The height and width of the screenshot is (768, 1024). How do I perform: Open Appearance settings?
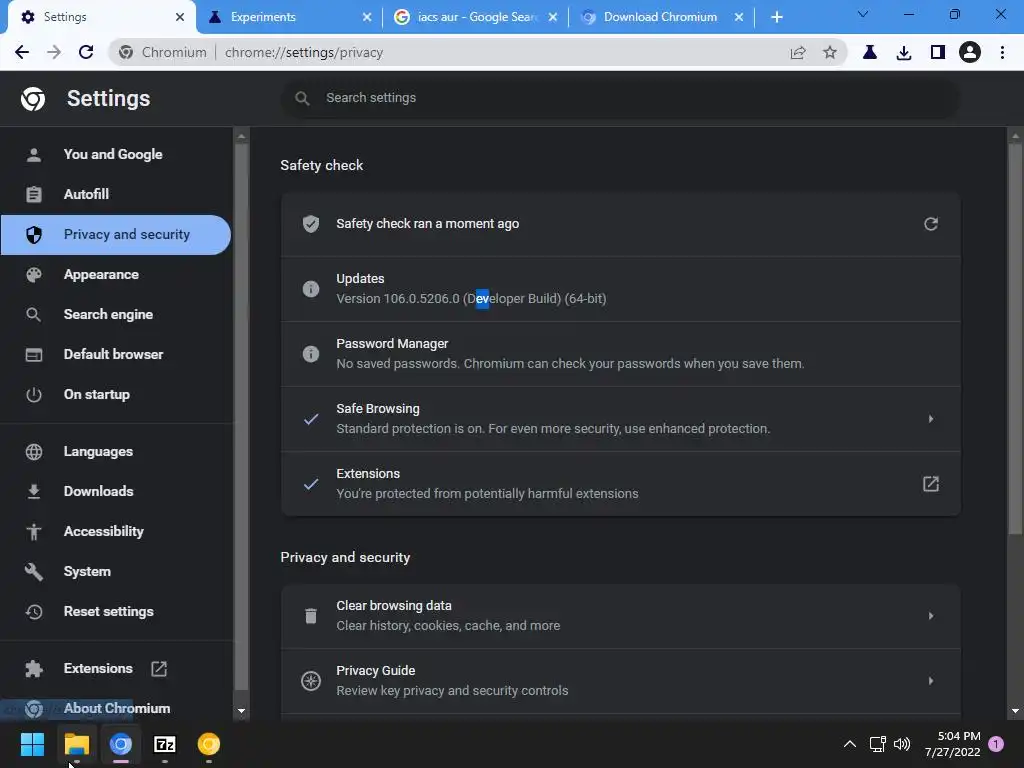(115, 274)
